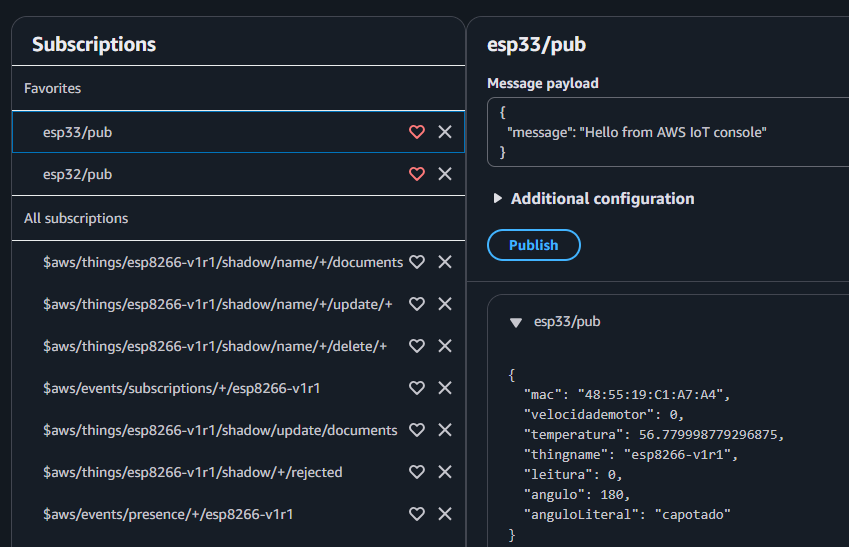Screen dimensions: 849x547
Task: Heart the shadow/+/rejected subscription
Action: 417,472
